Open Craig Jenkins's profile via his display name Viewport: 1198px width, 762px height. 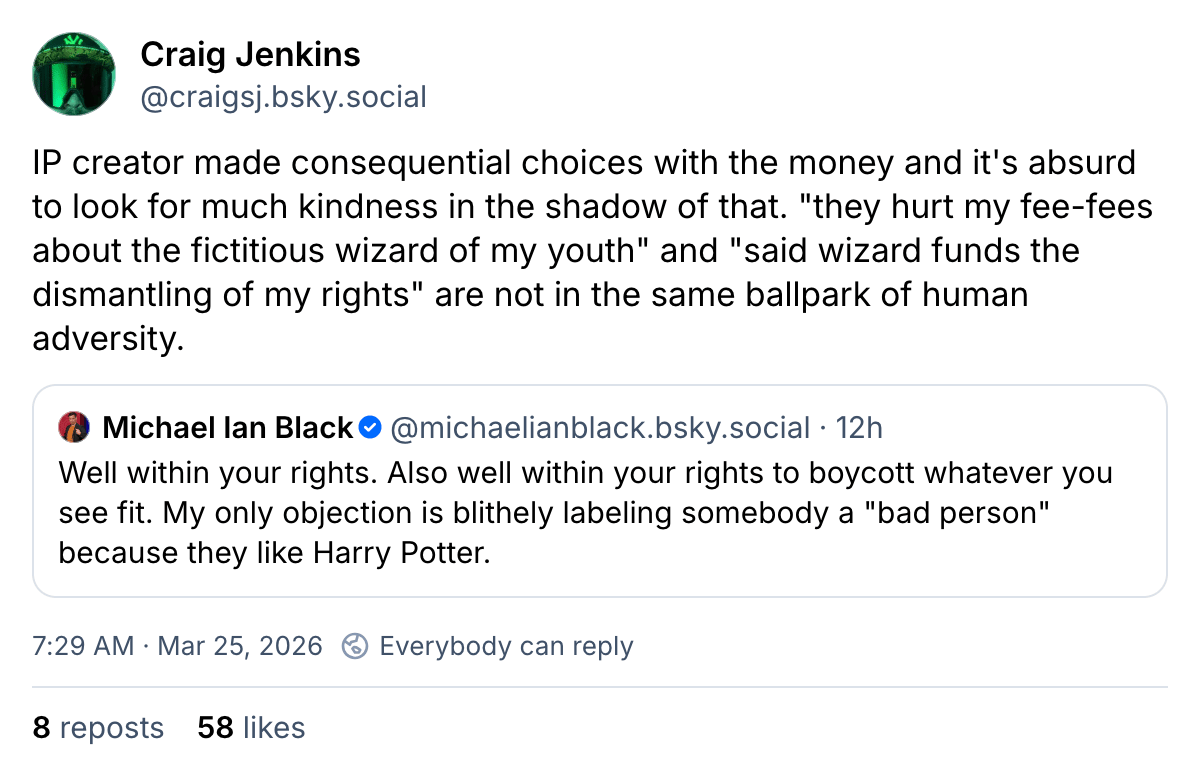251,55
